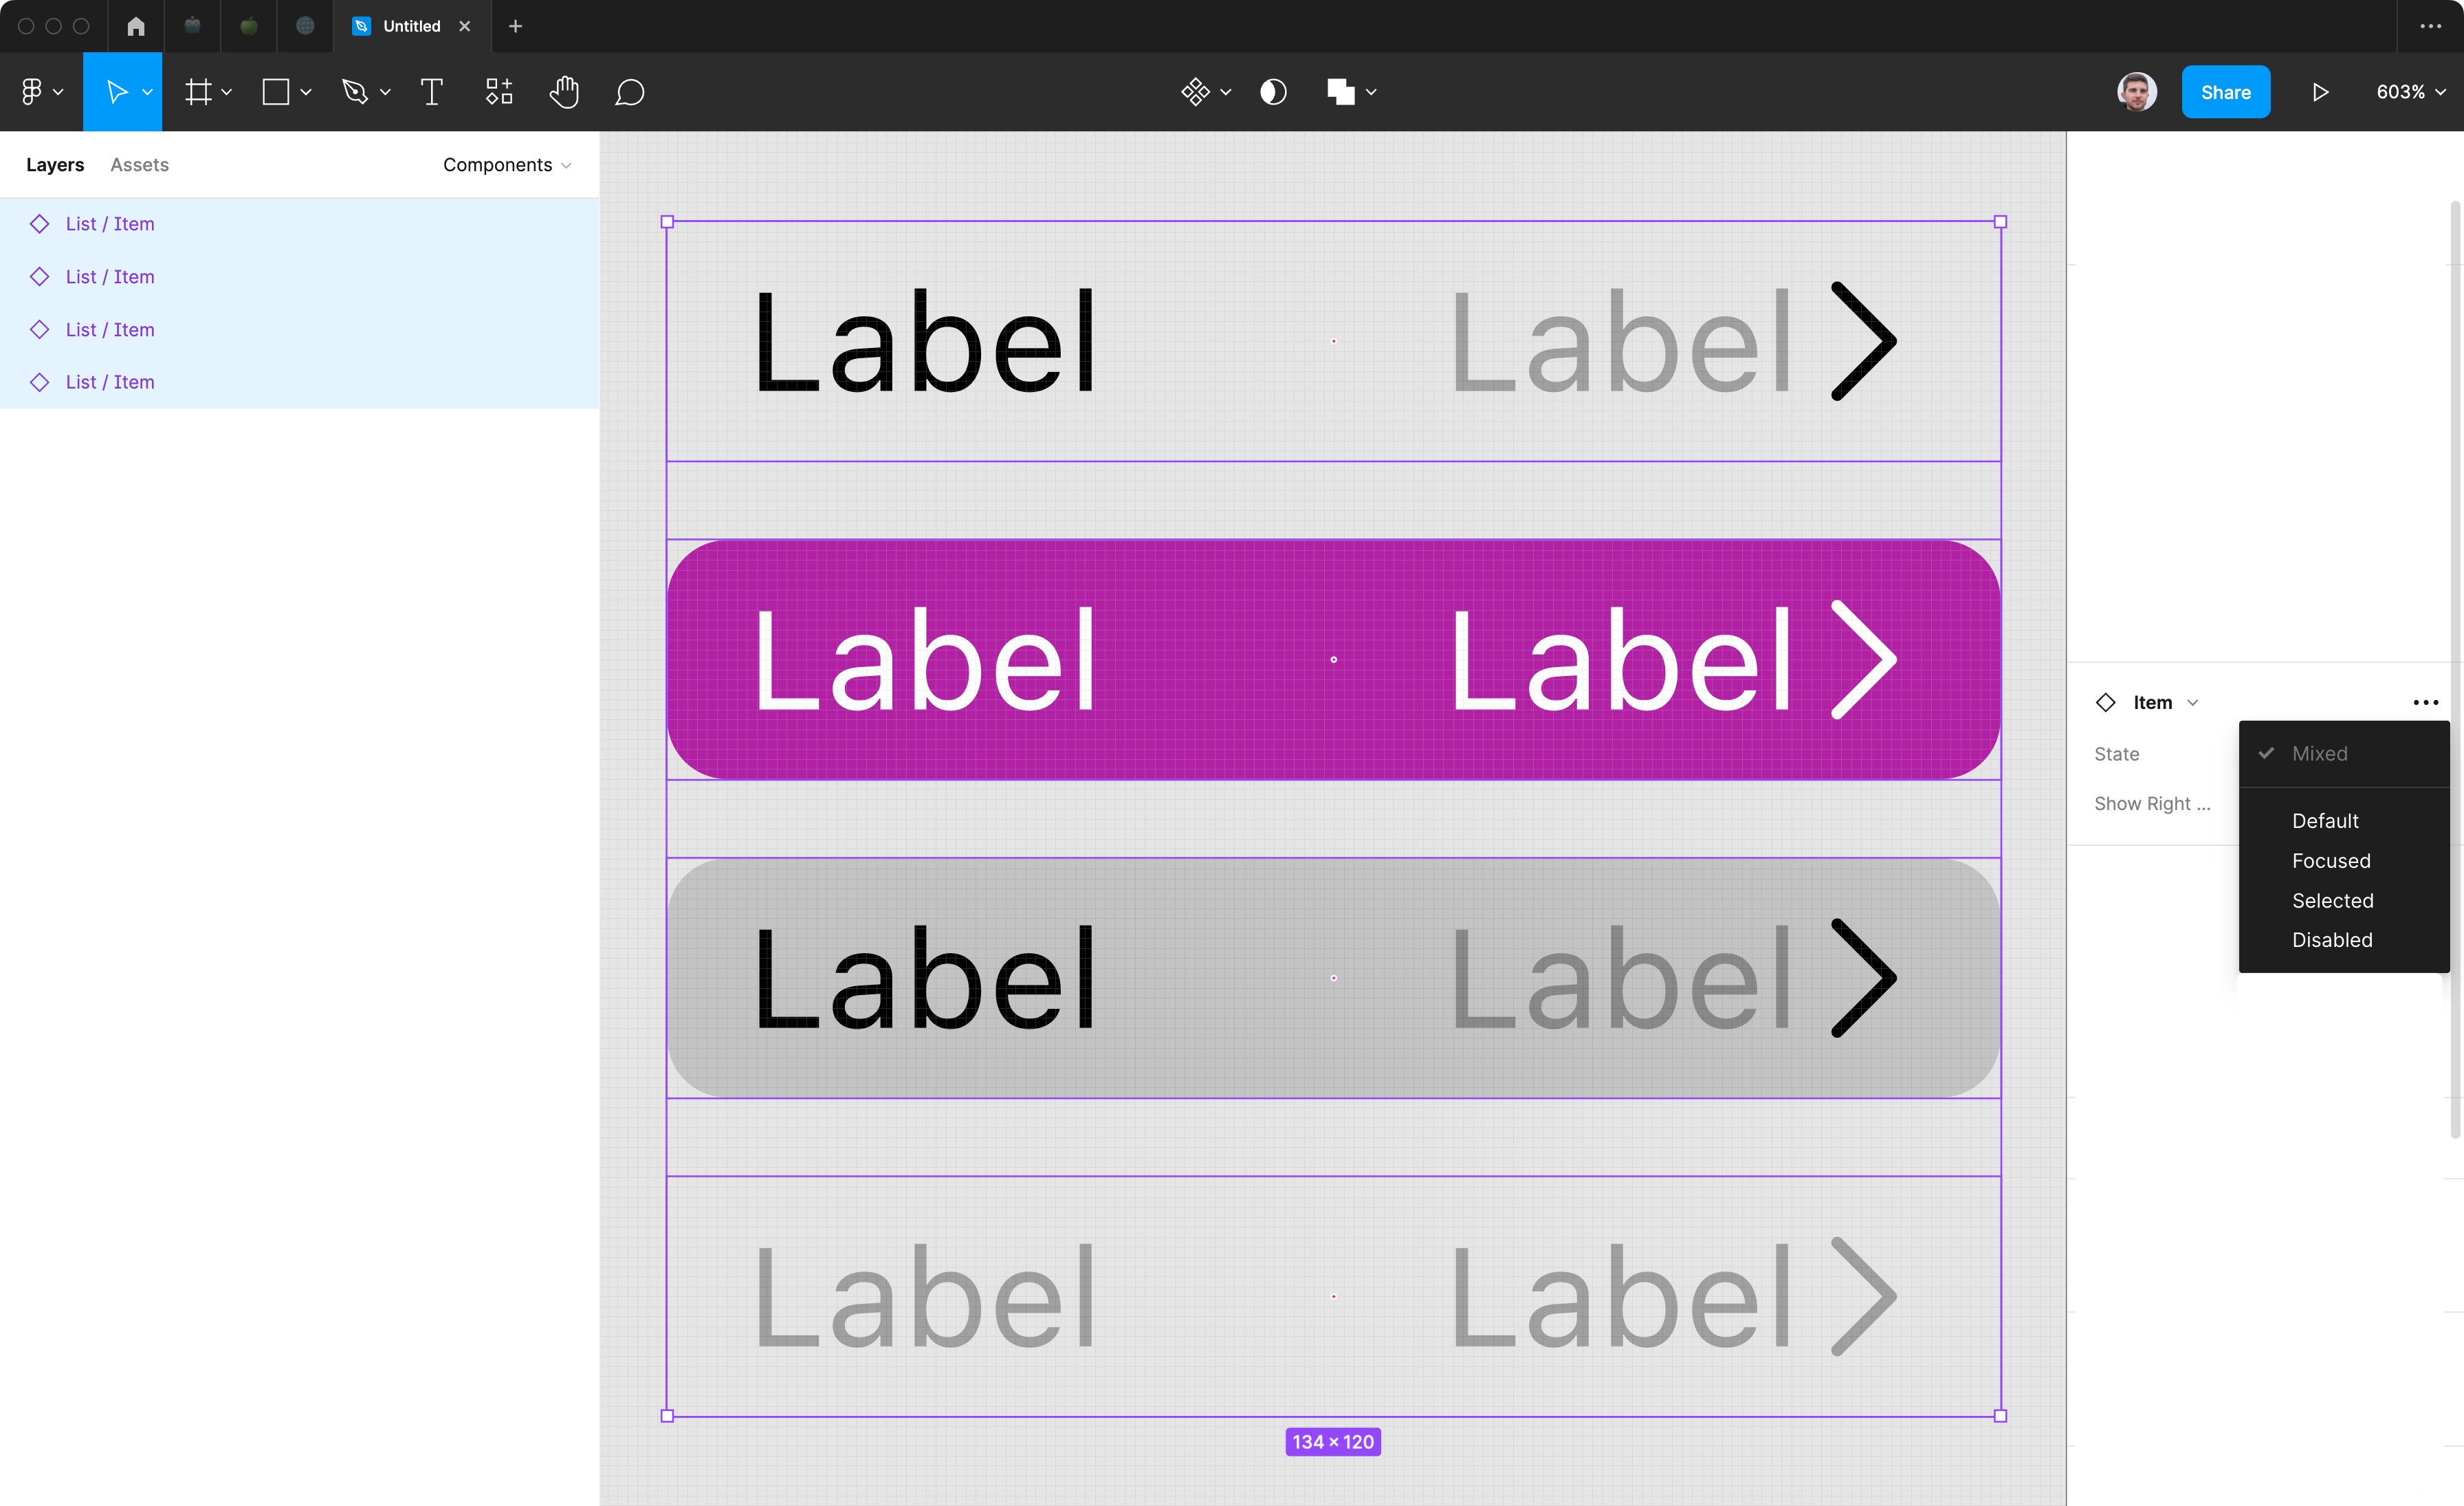Choose Disabled from the State menu

(2332, 940)
